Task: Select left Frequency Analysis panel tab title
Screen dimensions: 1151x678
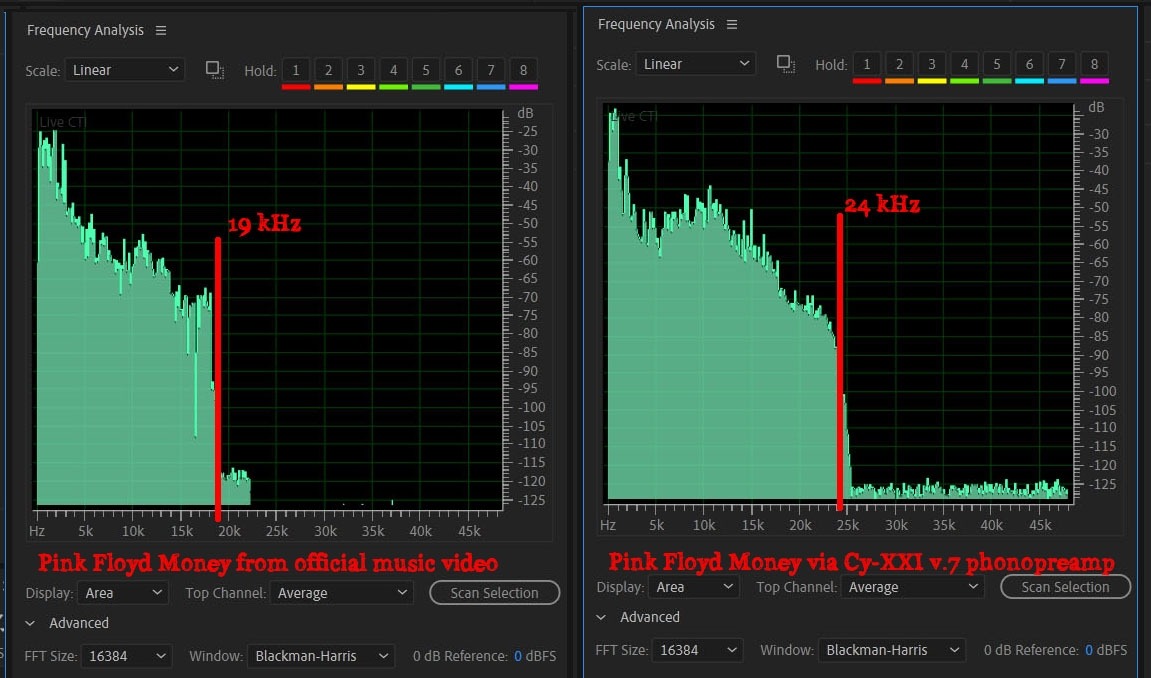Action: pyautogui.click(x=85, y=30)
